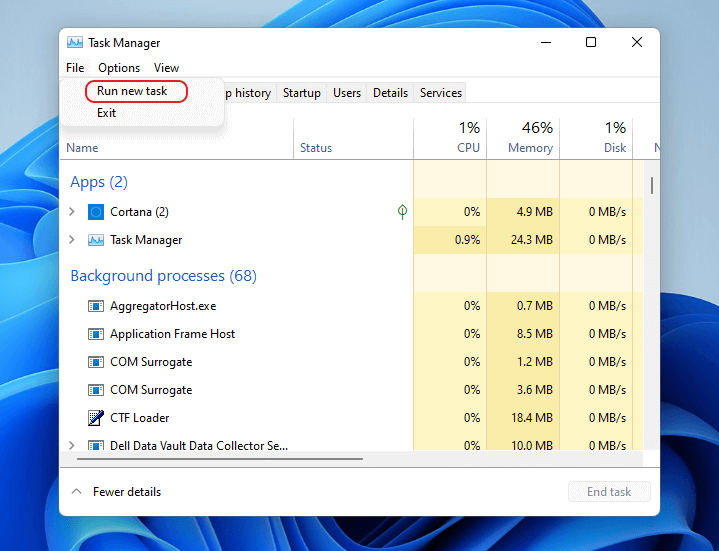719x551 pixels.
Task: Select the Application Frame Host name
Action: [x=172, y=334]
